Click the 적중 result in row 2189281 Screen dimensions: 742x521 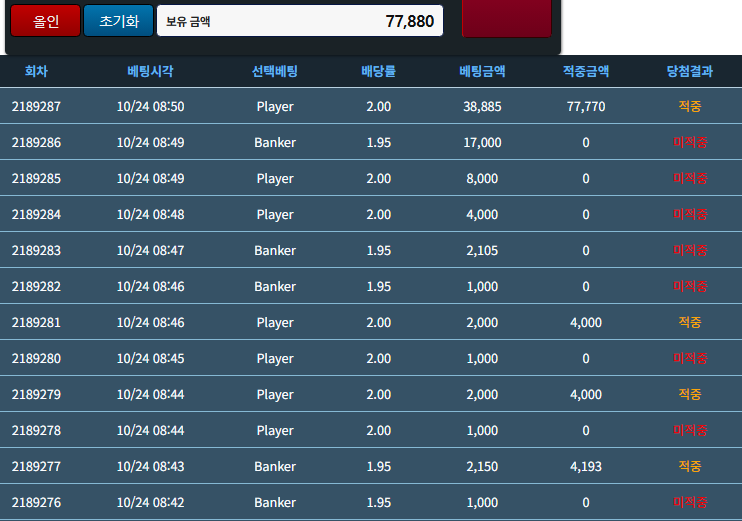pyautogui.click(x=689, y=322)
